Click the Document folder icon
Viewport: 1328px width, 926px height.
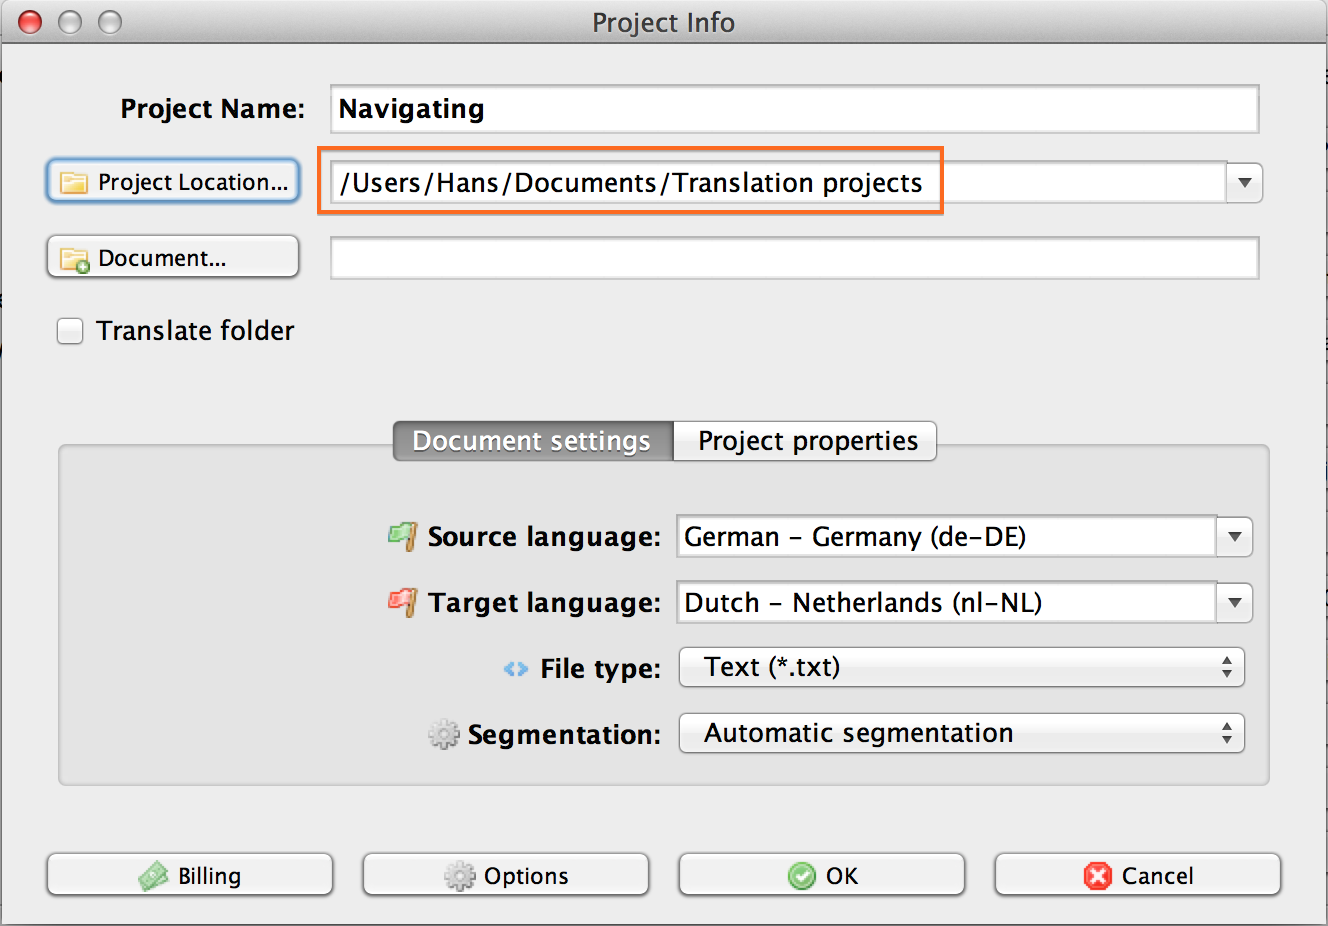point(75,259)
